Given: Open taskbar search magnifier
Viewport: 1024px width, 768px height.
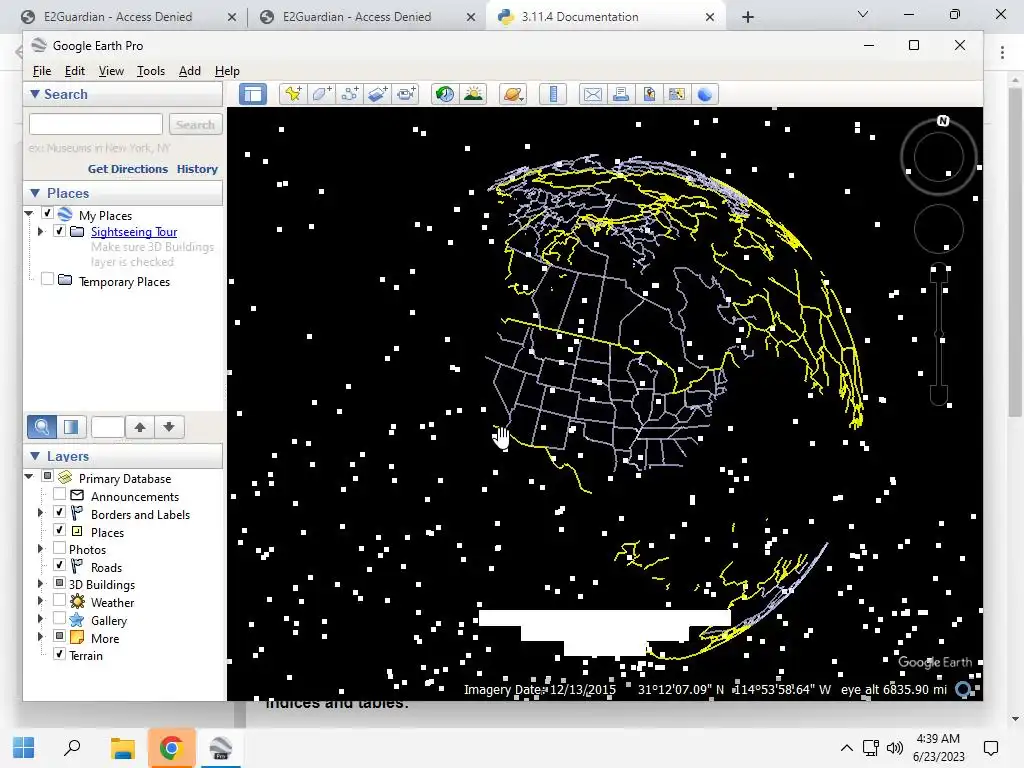Looking at the screenshot, I should tap(72, 748).
